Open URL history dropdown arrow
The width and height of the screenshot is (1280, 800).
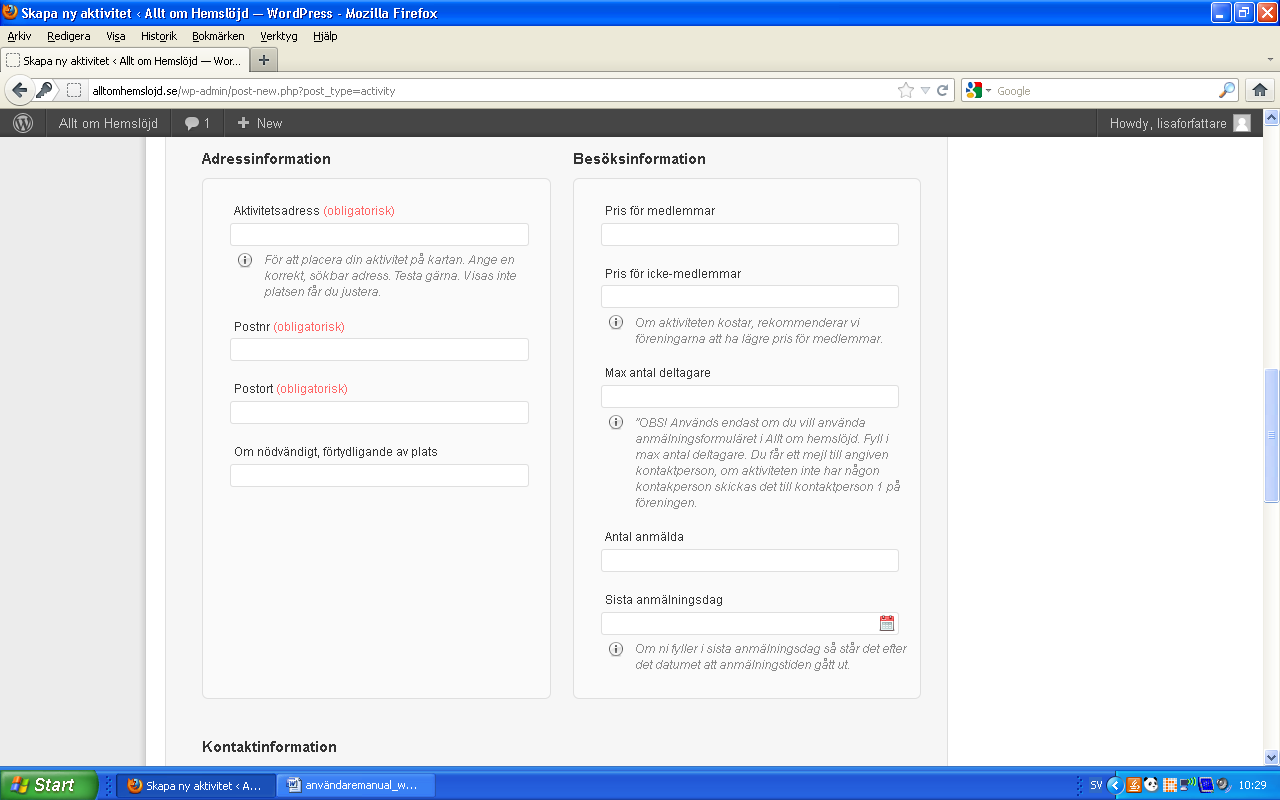click(926, 91)
